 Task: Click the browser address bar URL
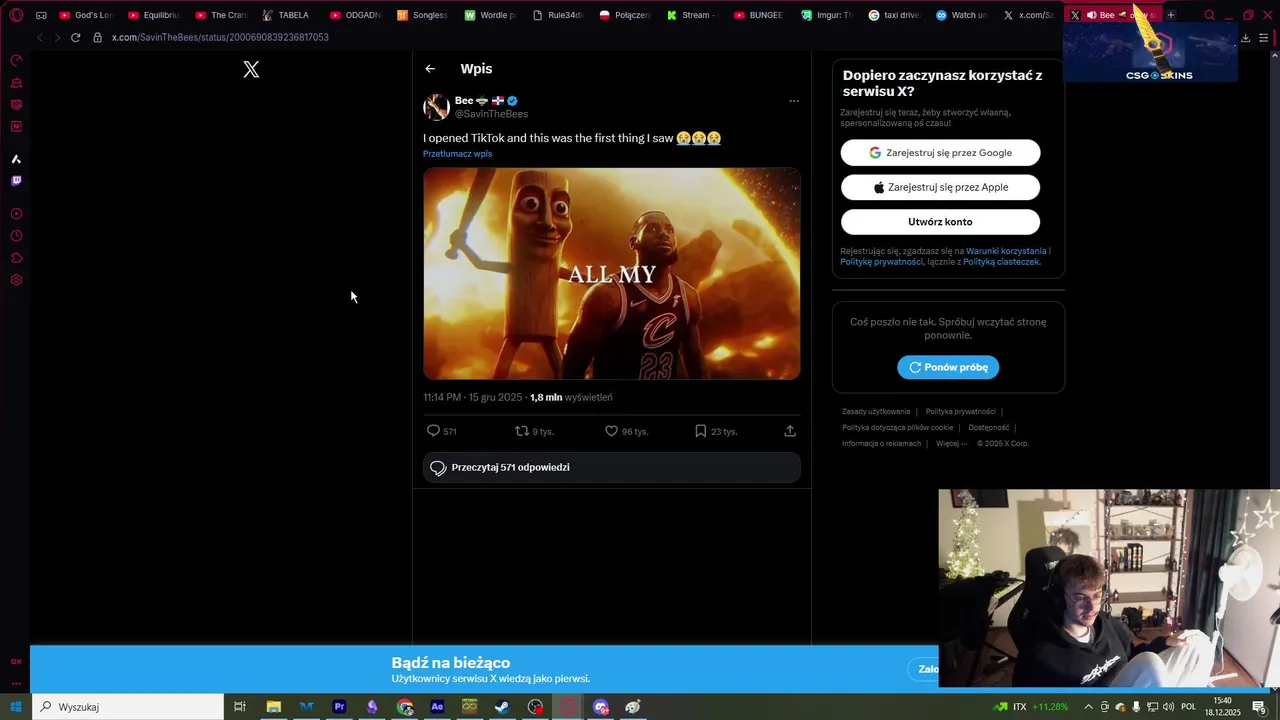(x=220, y=37)
